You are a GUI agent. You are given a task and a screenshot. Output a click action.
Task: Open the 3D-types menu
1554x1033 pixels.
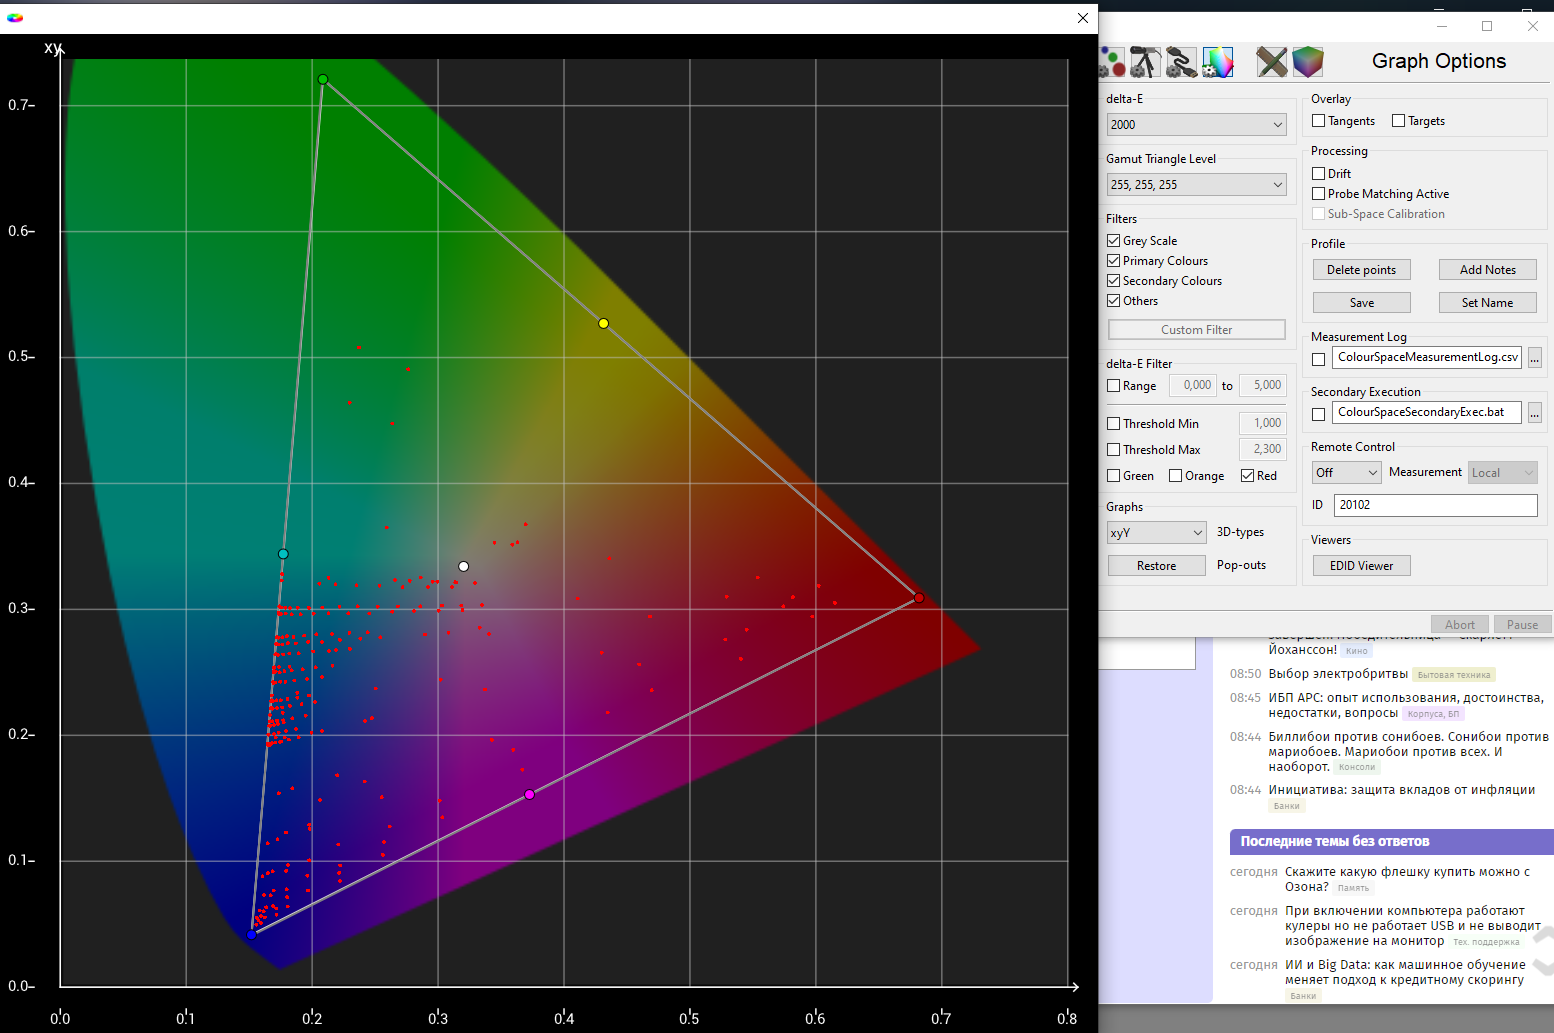pos(1240,533)
